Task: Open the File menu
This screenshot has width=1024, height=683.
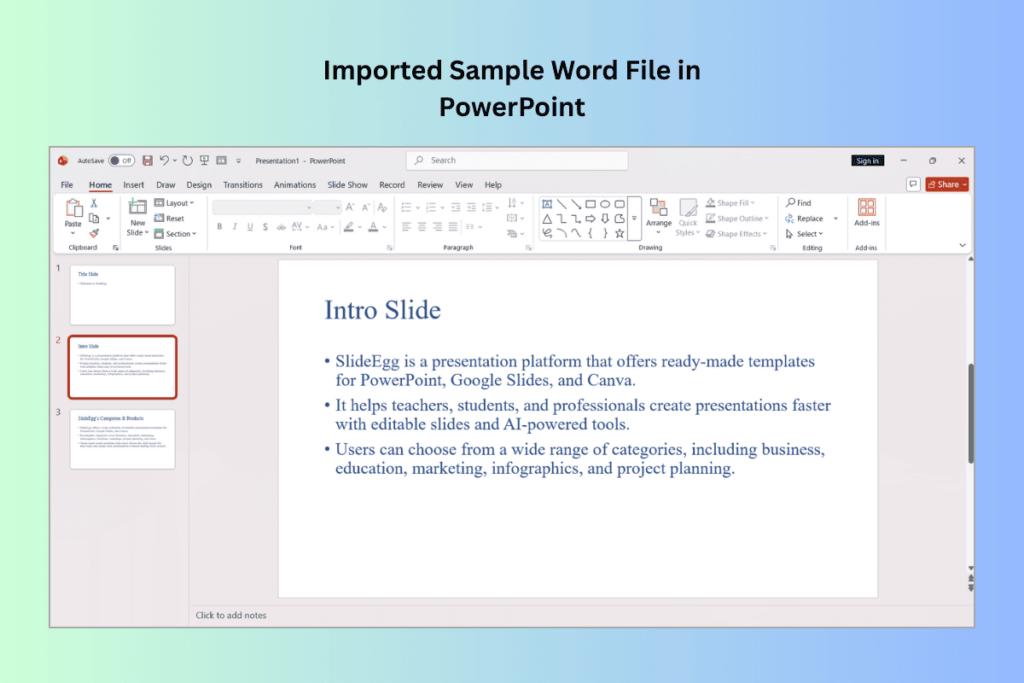Action: coord(67,185)
